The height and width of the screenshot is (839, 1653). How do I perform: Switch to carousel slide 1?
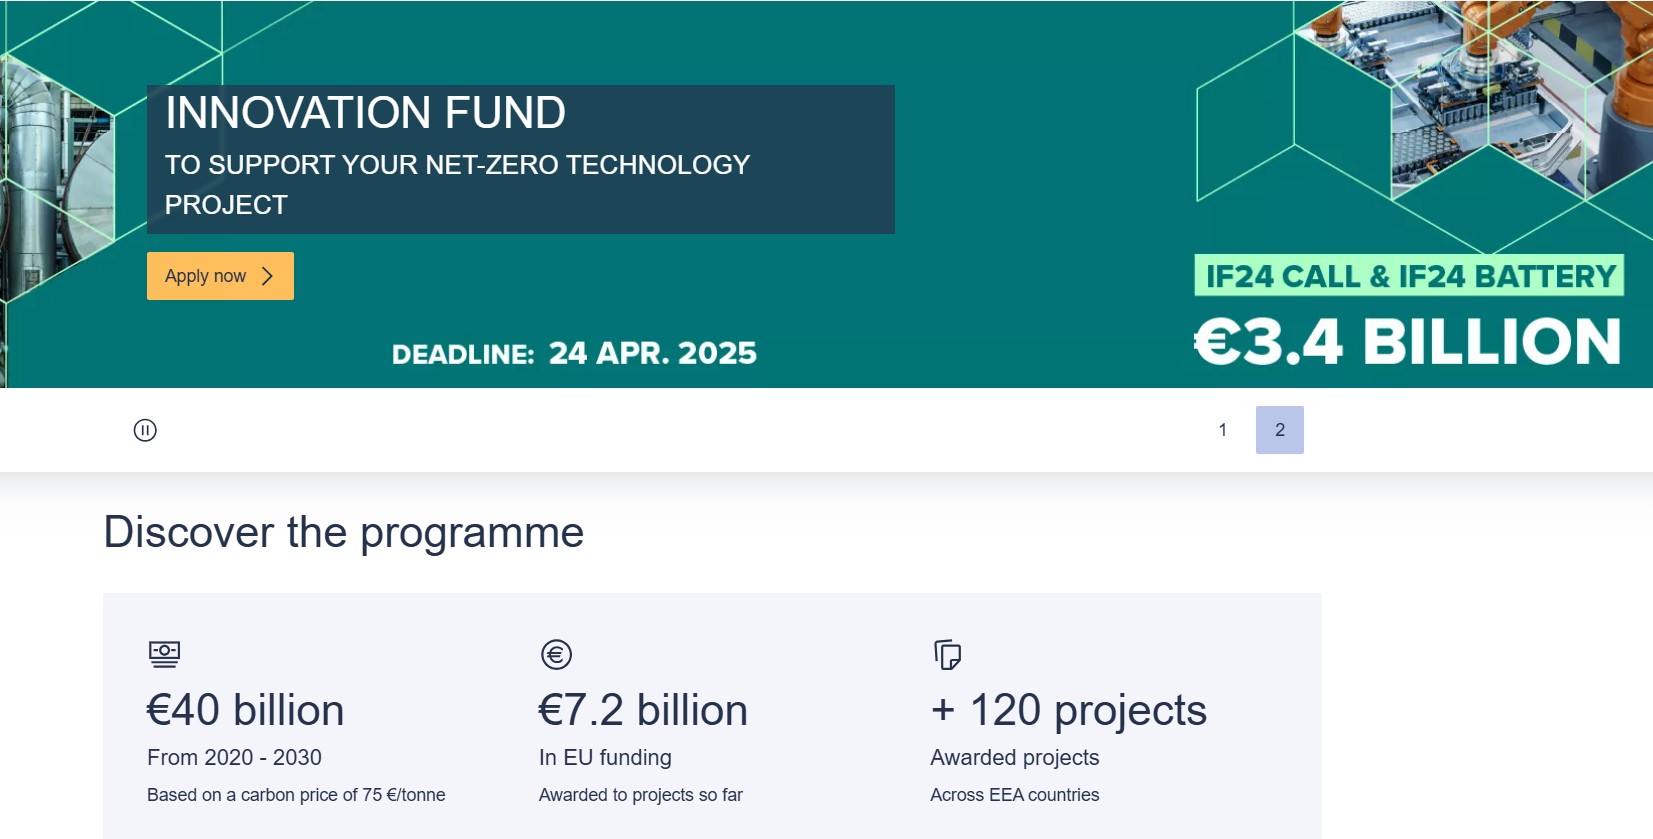pyautogui.click(x=1222, y=430)
